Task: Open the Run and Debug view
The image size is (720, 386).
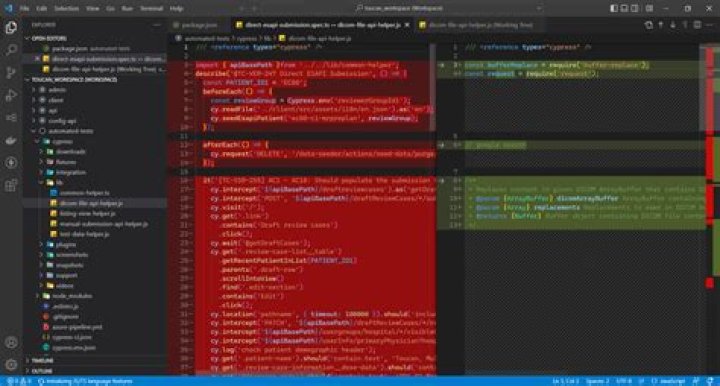Action: 11,95
